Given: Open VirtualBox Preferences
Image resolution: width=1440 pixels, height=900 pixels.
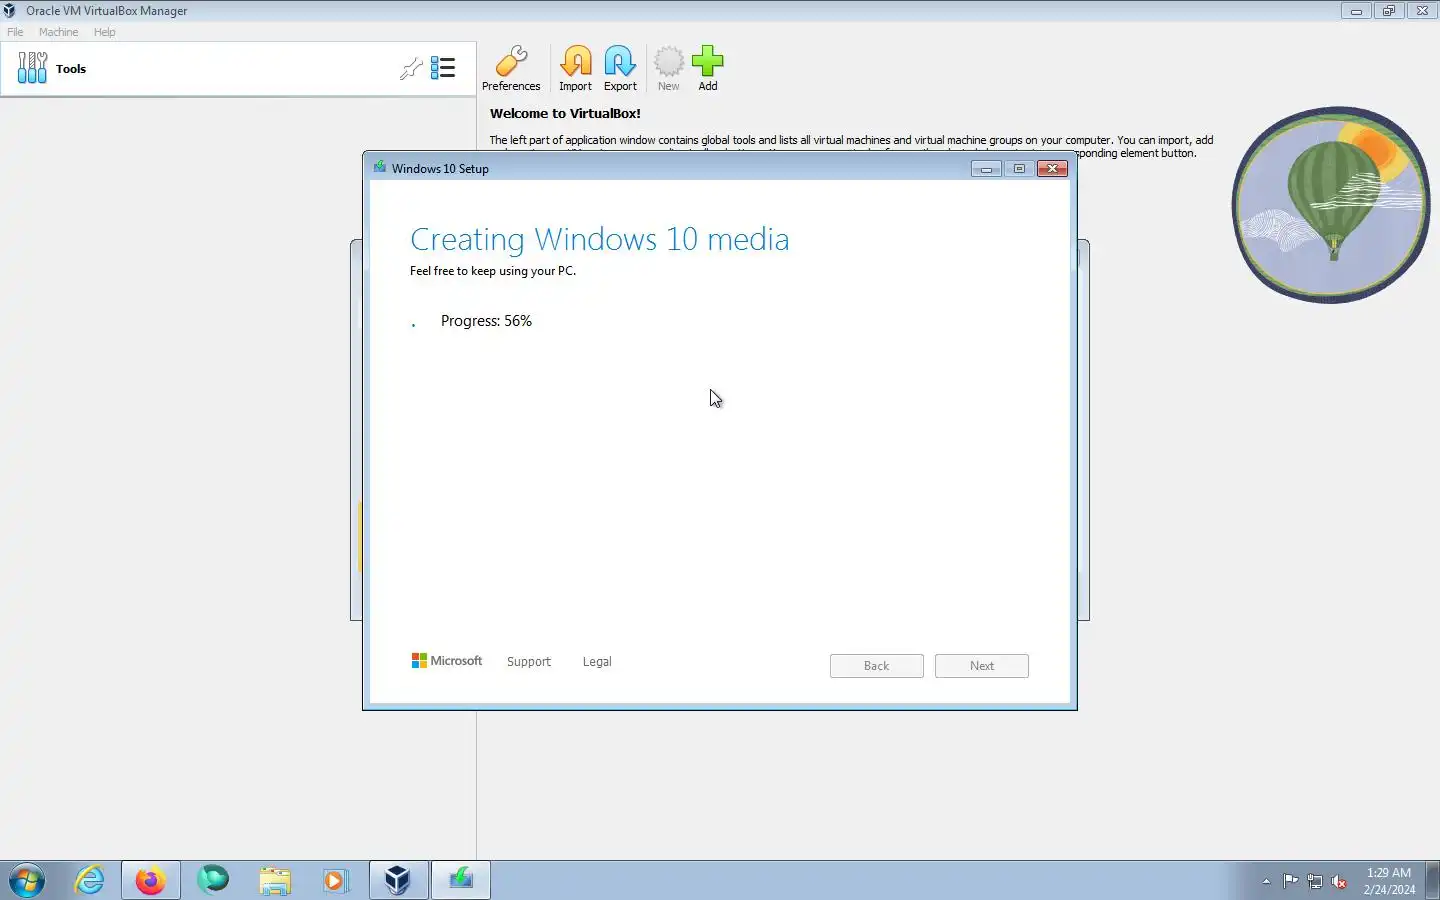Looking at the screenshot, I should tap(511, 68).
